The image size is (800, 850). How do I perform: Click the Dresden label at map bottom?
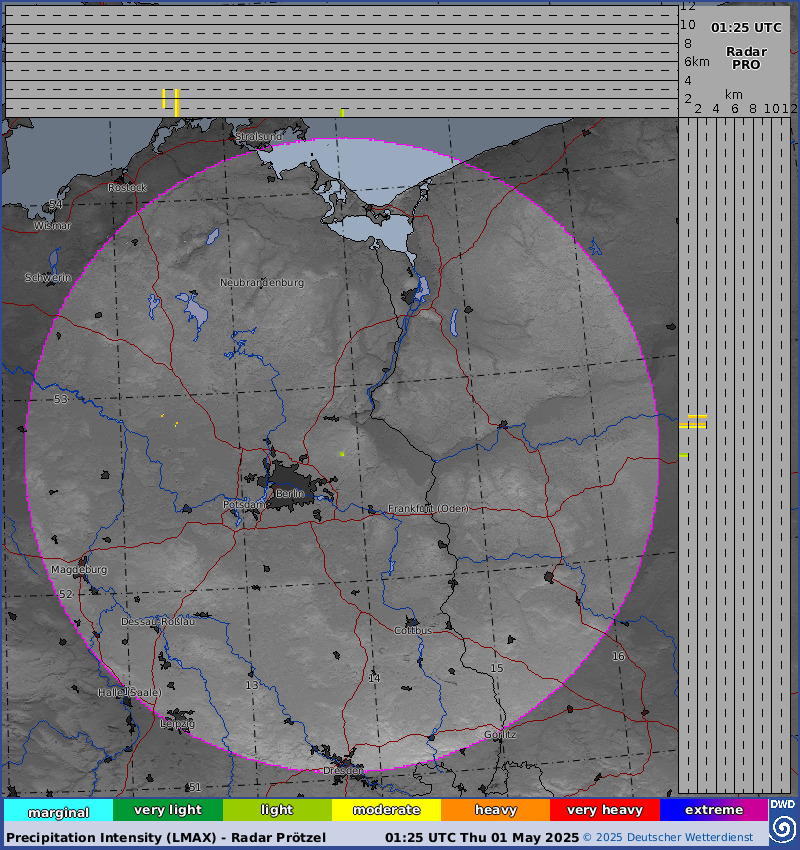point(343,771)
